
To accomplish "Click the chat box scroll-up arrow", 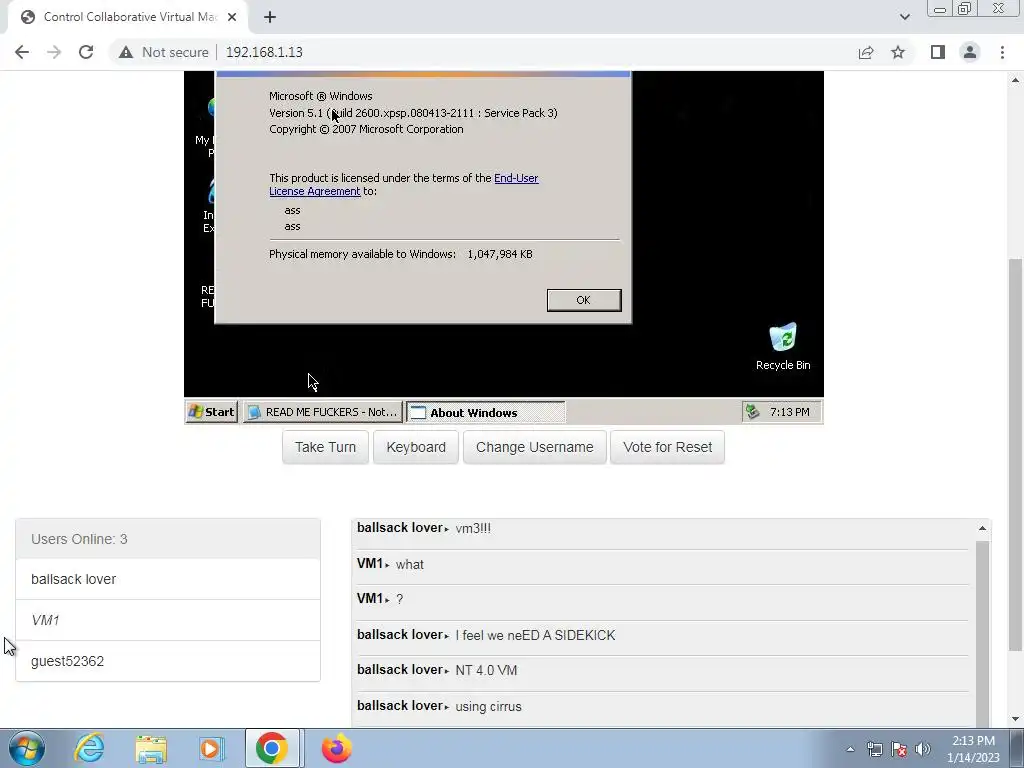I will pos(982,528).
